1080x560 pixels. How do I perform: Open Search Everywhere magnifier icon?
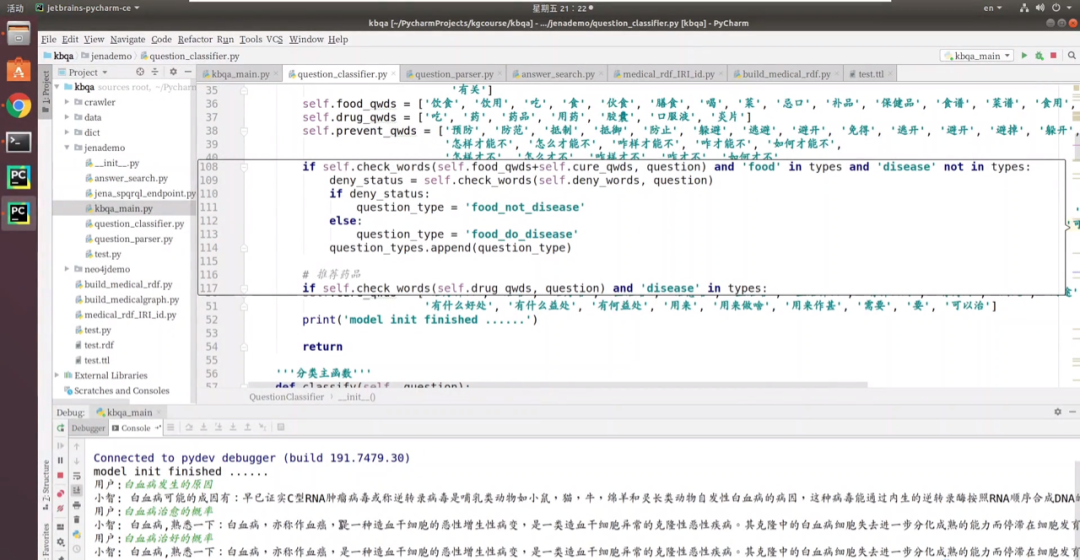(x=1071, y=56)
